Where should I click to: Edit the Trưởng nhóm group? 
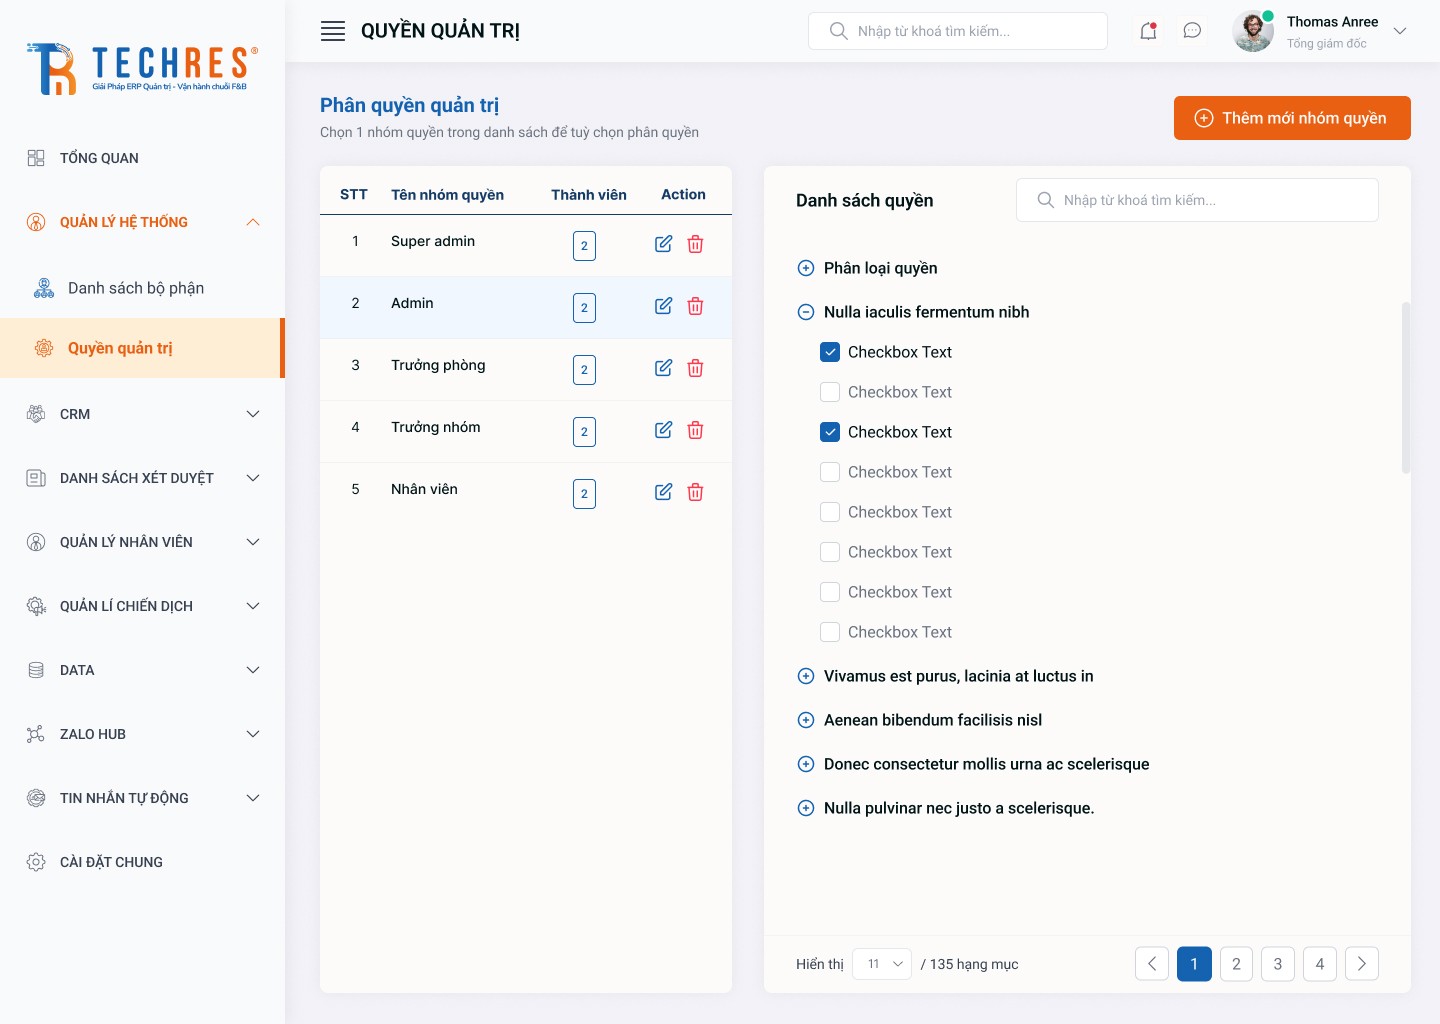pyautogui.click(x=663, y=430)
